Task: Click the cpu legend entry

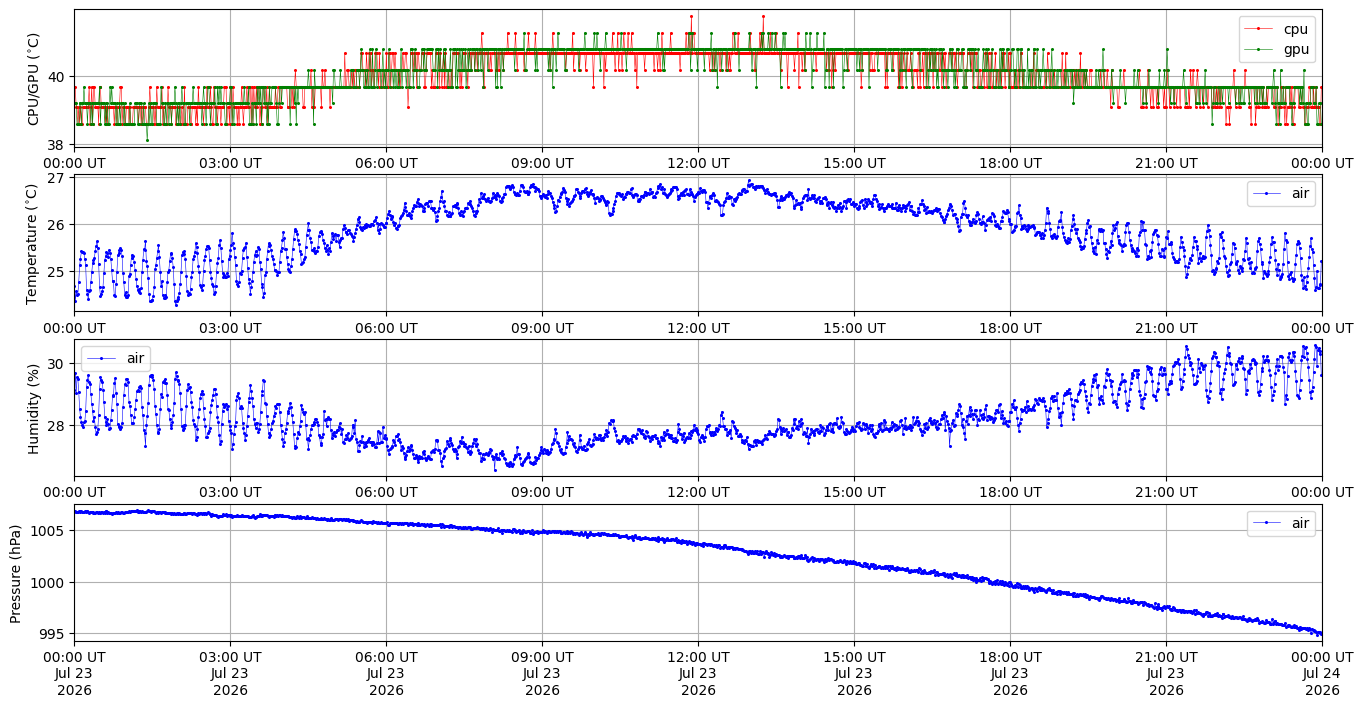Action: click(1277, 29)
